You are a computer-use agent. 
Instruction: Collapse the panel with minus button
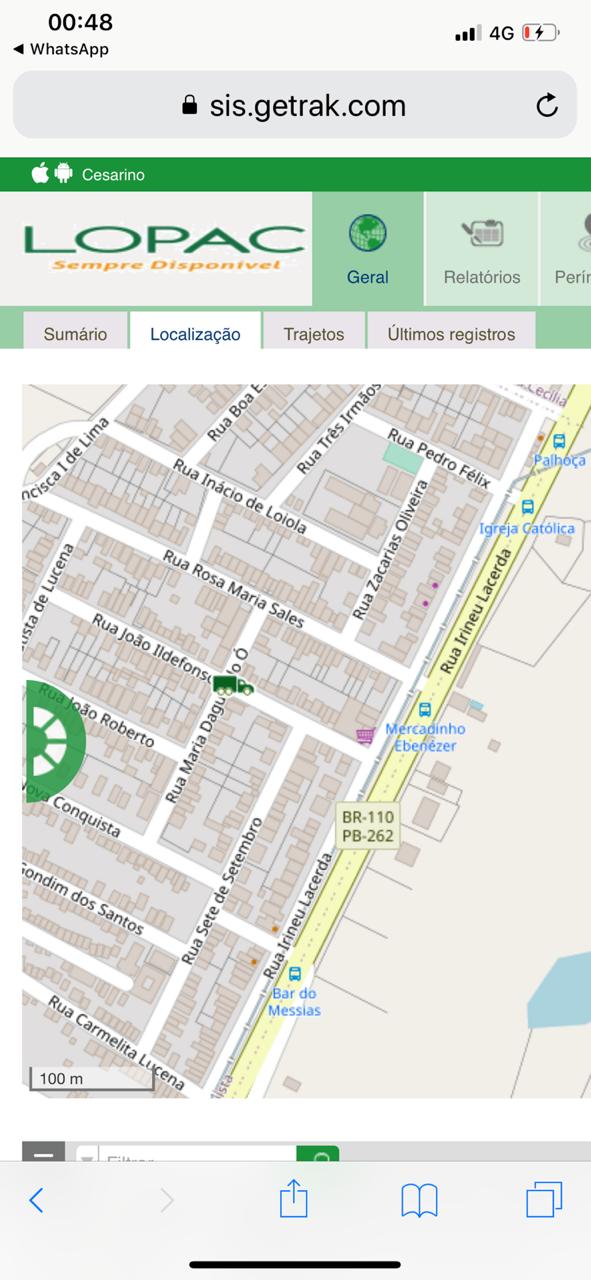click(43, 1154)
